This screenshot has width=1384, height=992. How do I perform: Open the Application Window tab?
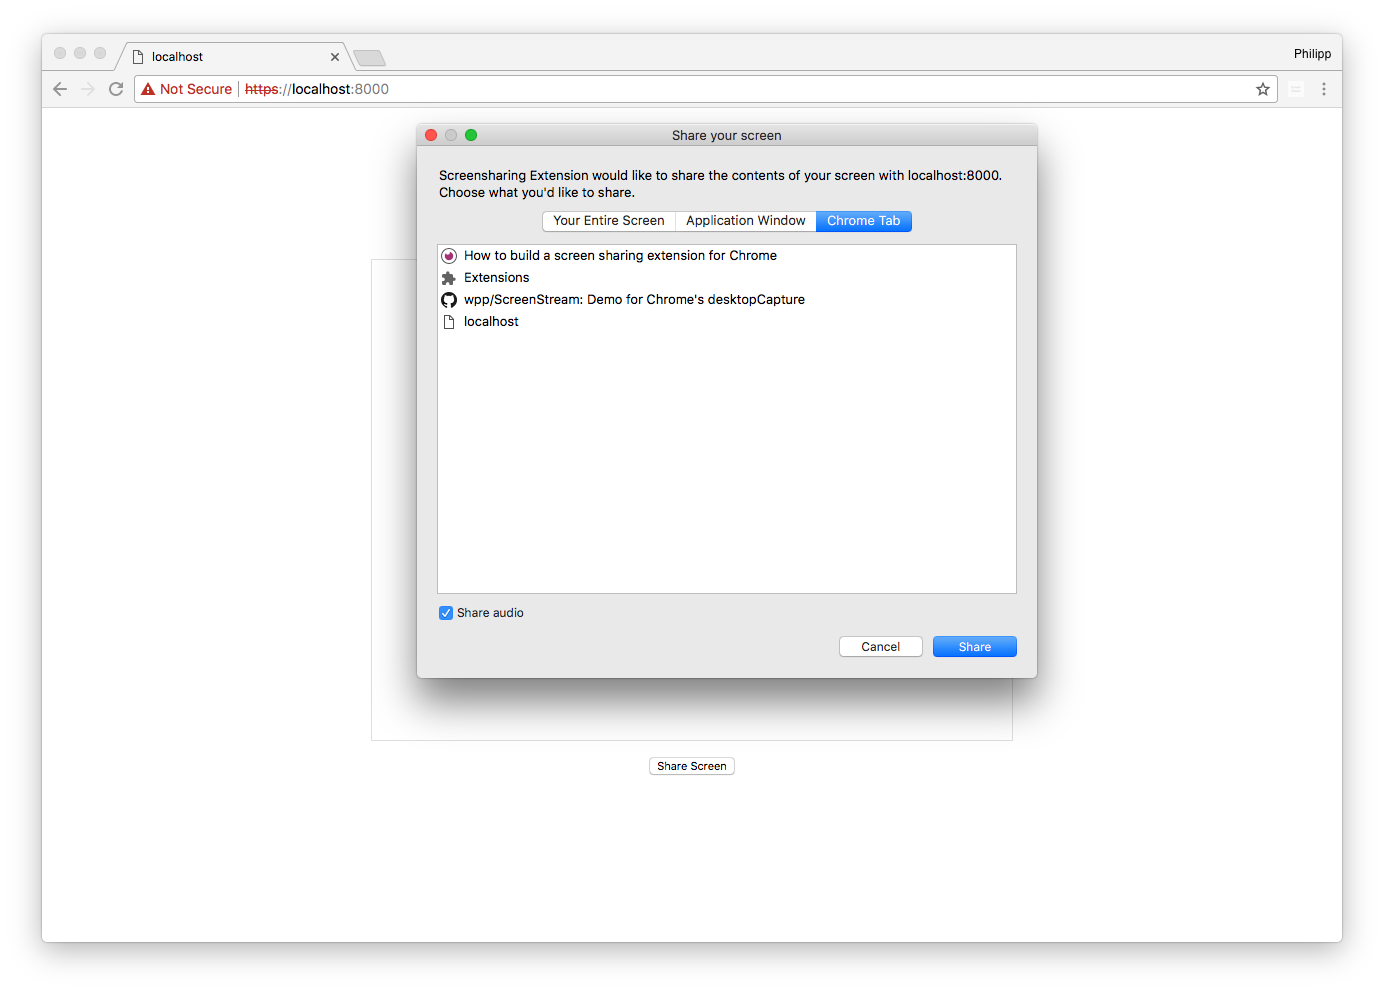coord(745,220)
